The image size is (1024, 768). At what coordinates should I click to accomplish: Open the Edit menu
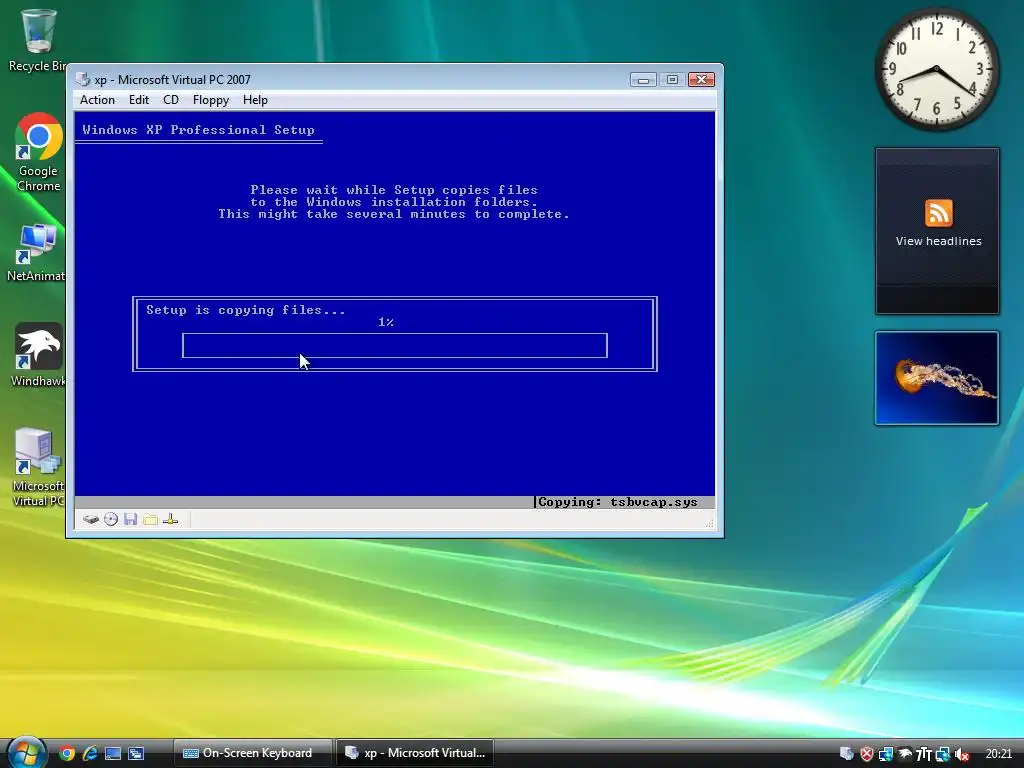138,100
